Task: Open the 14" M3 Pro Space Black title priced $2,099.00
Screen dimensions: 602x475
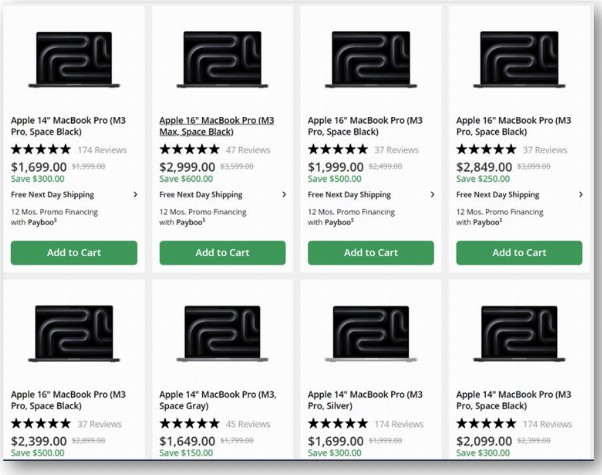Action: pos(514,400)
